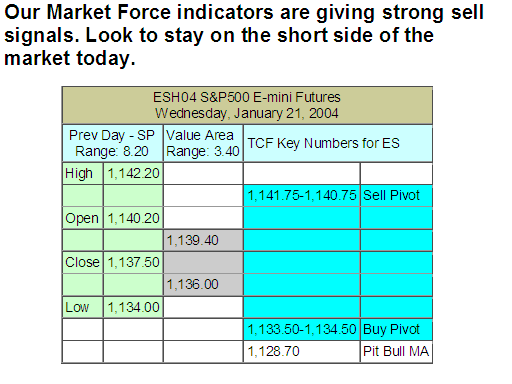512x384 pixels.
Task: Select TCF Key Numbers for ES heading
Action: click(x=338, y=143)
